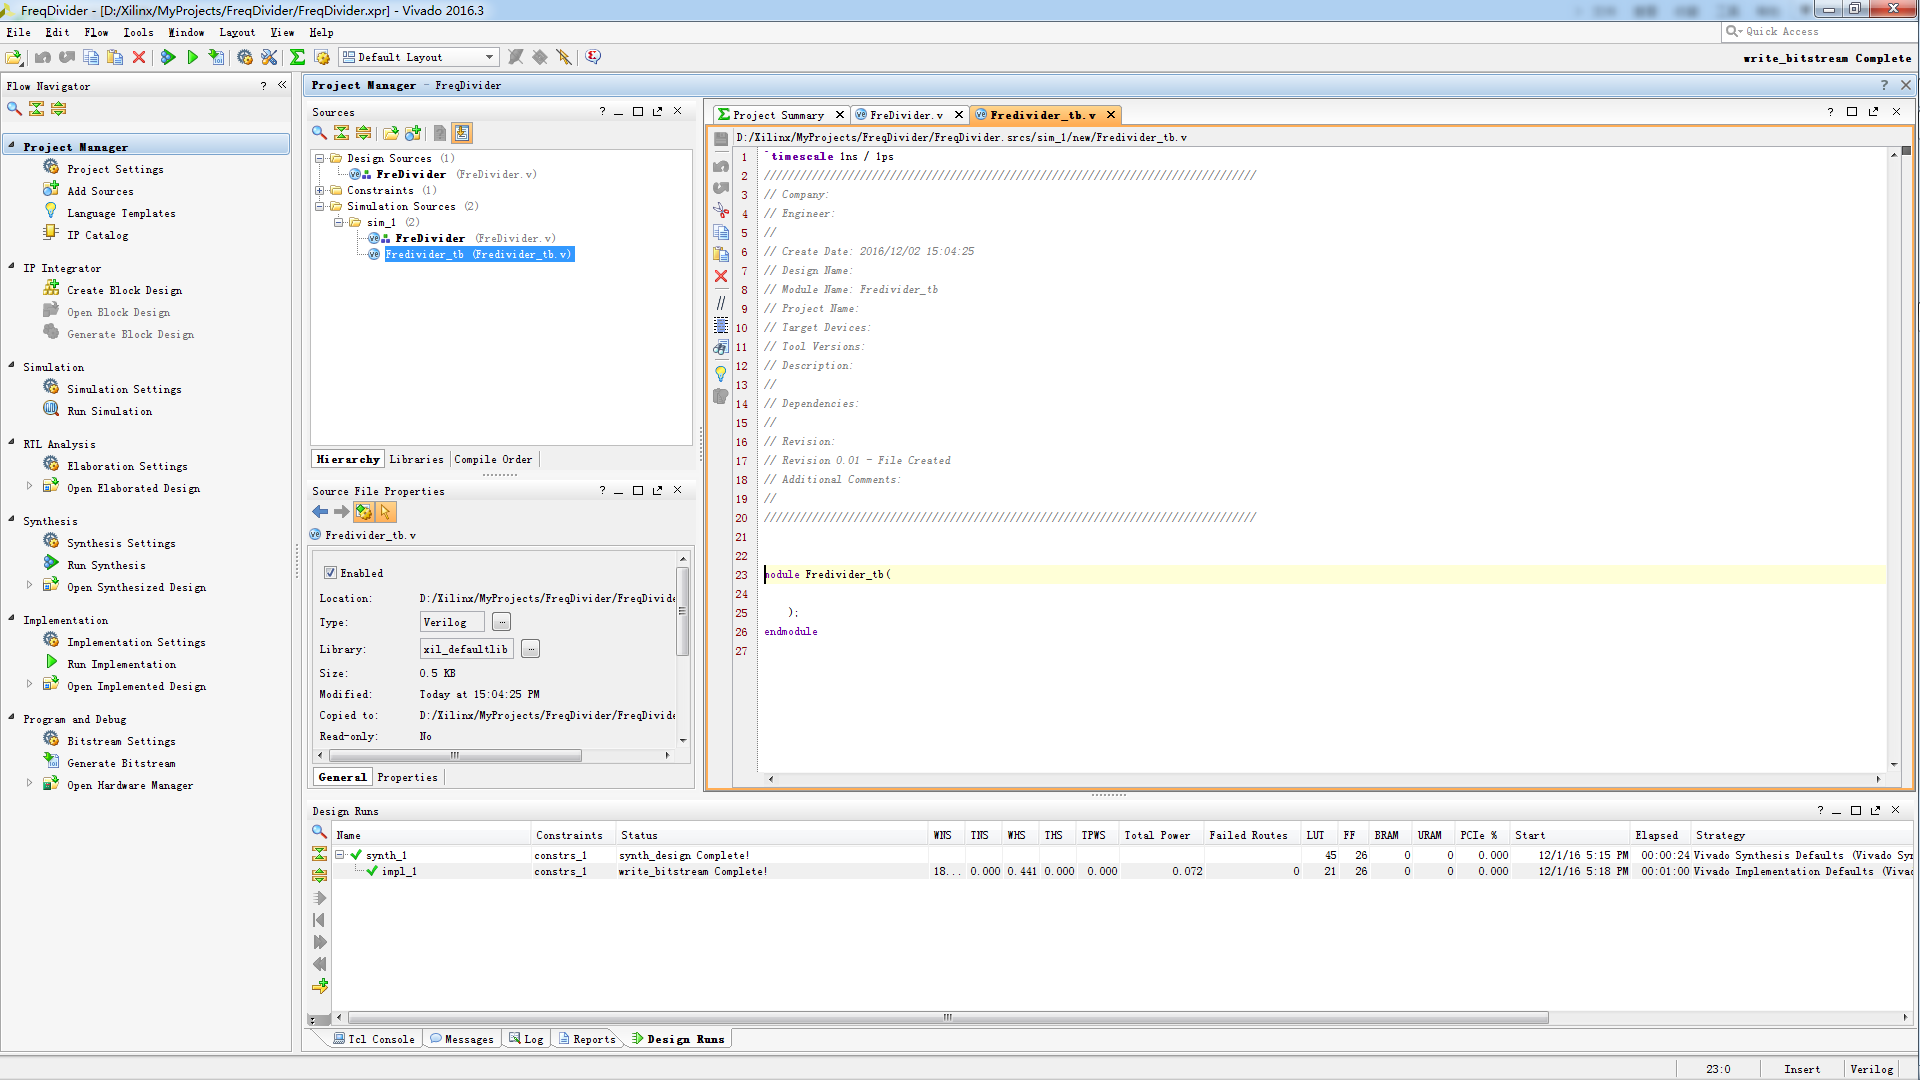Uncheck the Enabled checkbox

(x=330, y=573)
